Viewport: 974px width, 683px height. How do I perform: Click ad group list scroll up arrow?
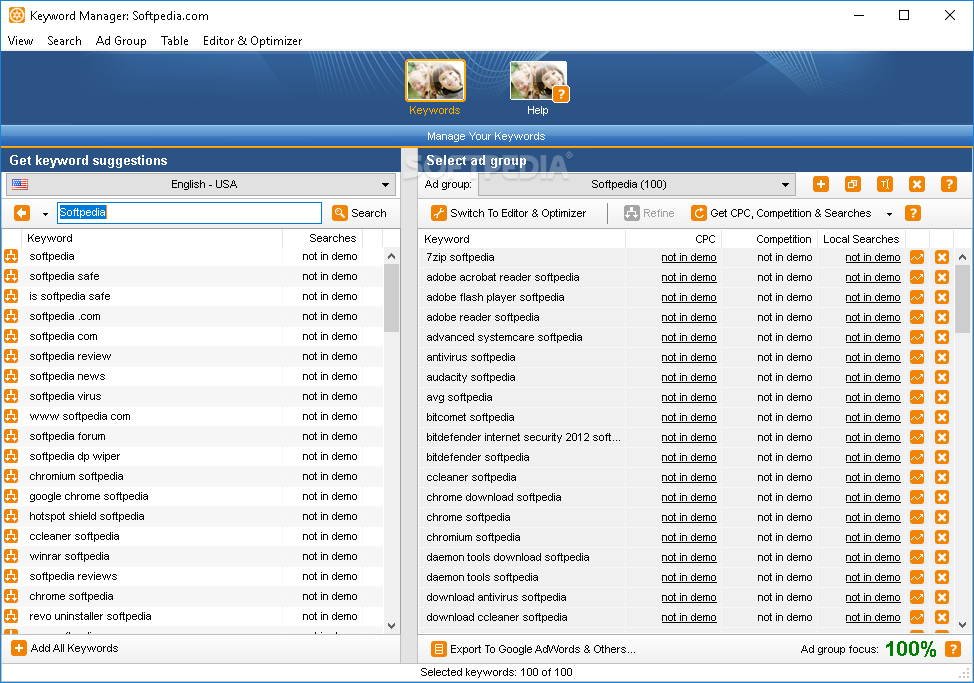[x=962, y=256]
